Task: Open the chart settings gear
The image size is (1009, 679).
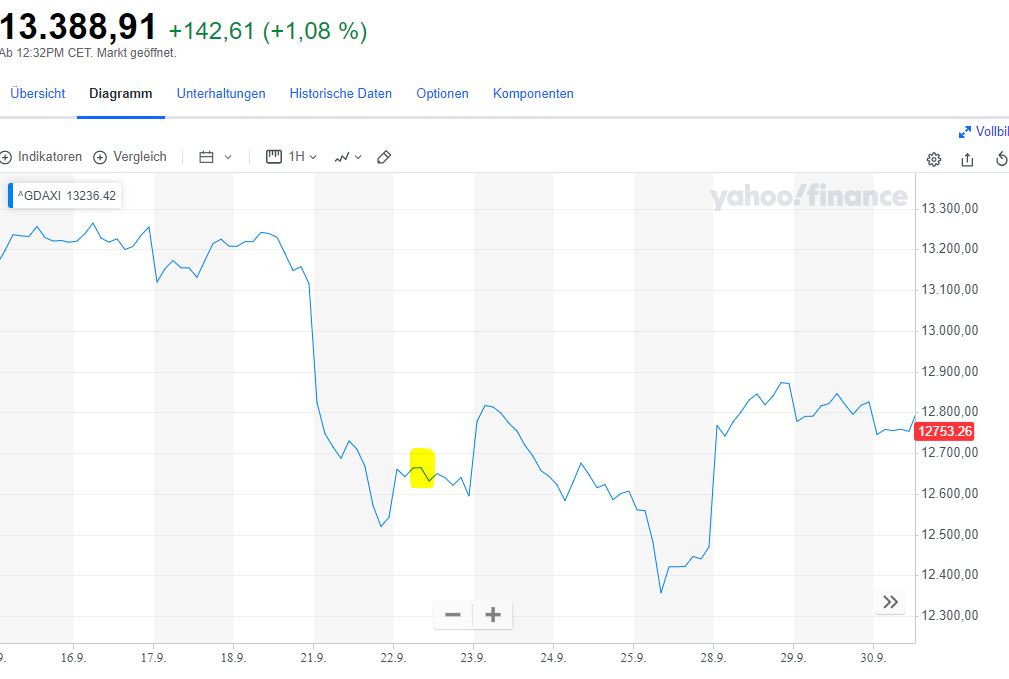Action: click(933, 159)
